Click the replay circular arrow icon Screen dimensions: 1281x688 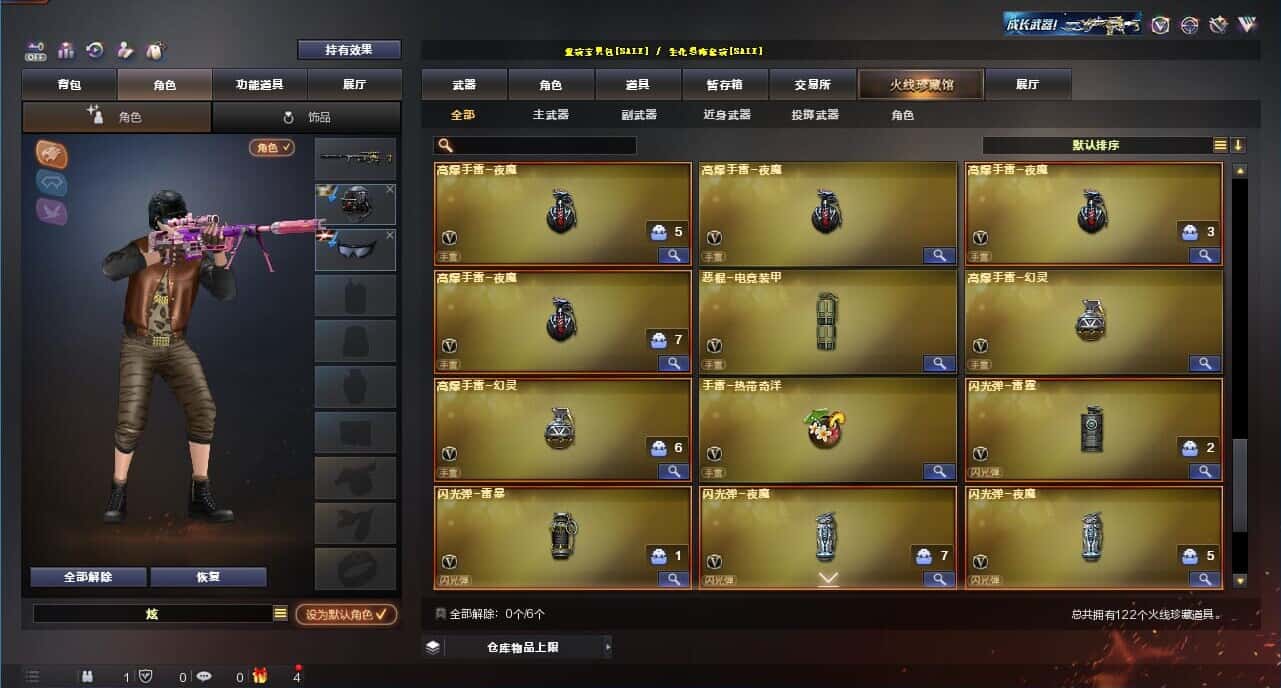[x=95, y=50]
